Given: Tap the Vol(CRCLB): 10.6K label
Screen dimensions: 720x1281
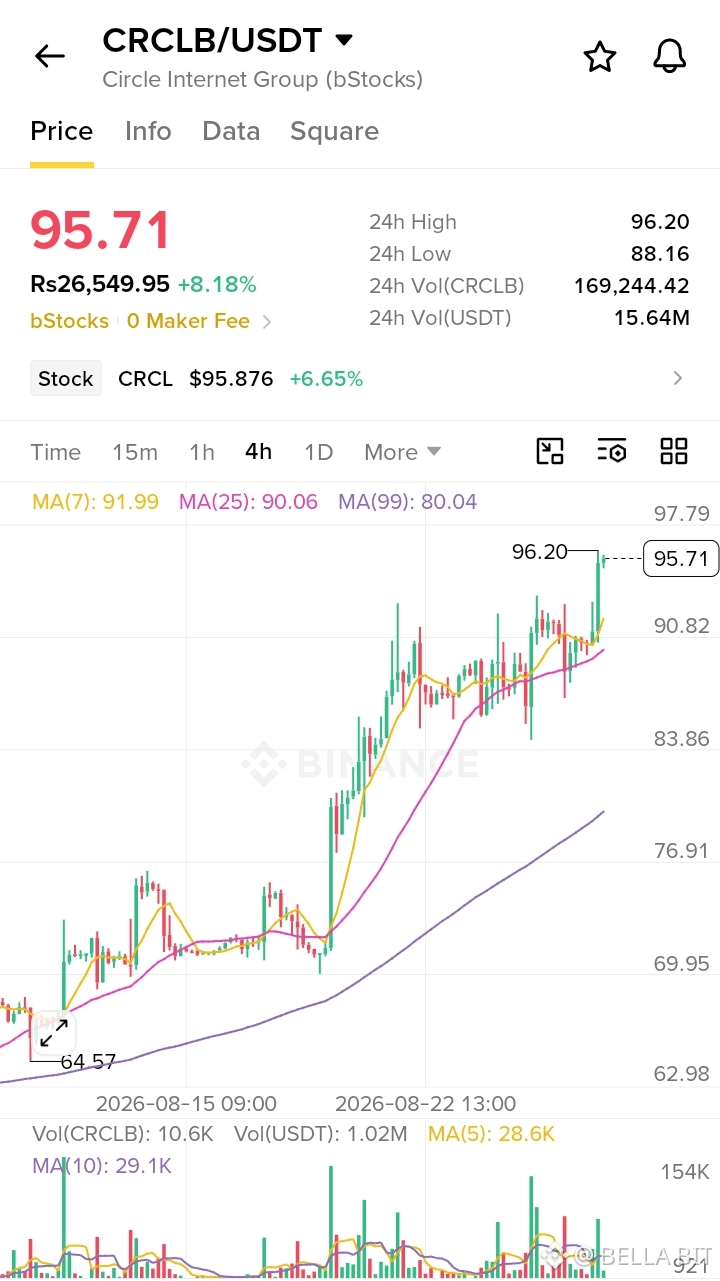Looking at the screenshot, I should 123,1134.
